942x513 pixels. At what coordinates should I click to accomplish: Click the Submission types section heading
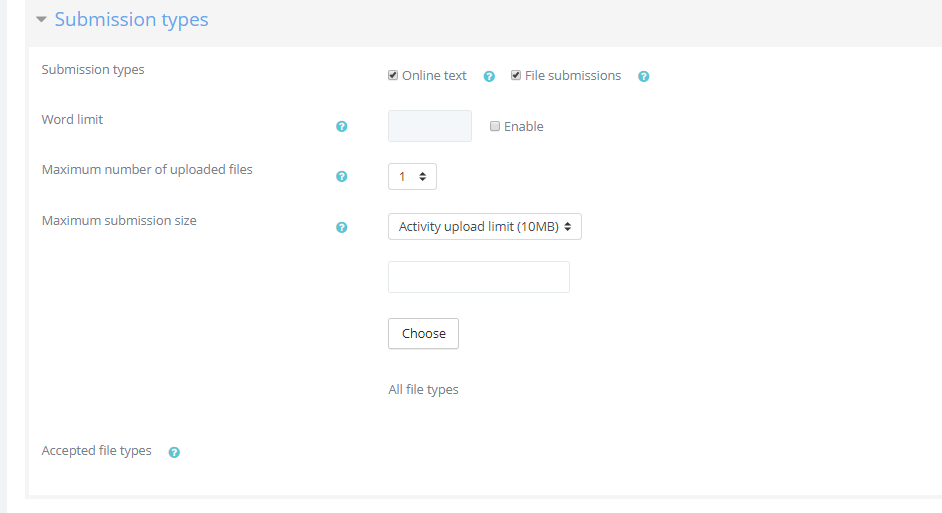pyautogui.click(x=131, y=20)
